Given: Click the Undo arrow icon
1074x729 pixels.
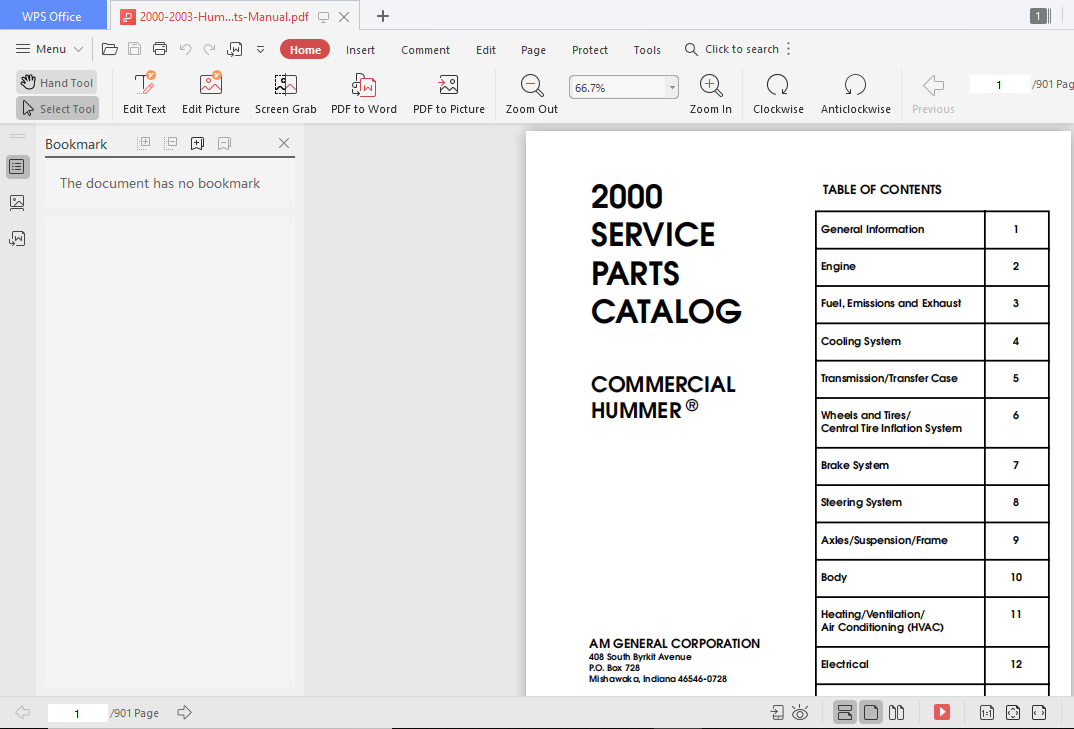Looking at the screenshot, I should pyautogui.click(x=185, y=49).
